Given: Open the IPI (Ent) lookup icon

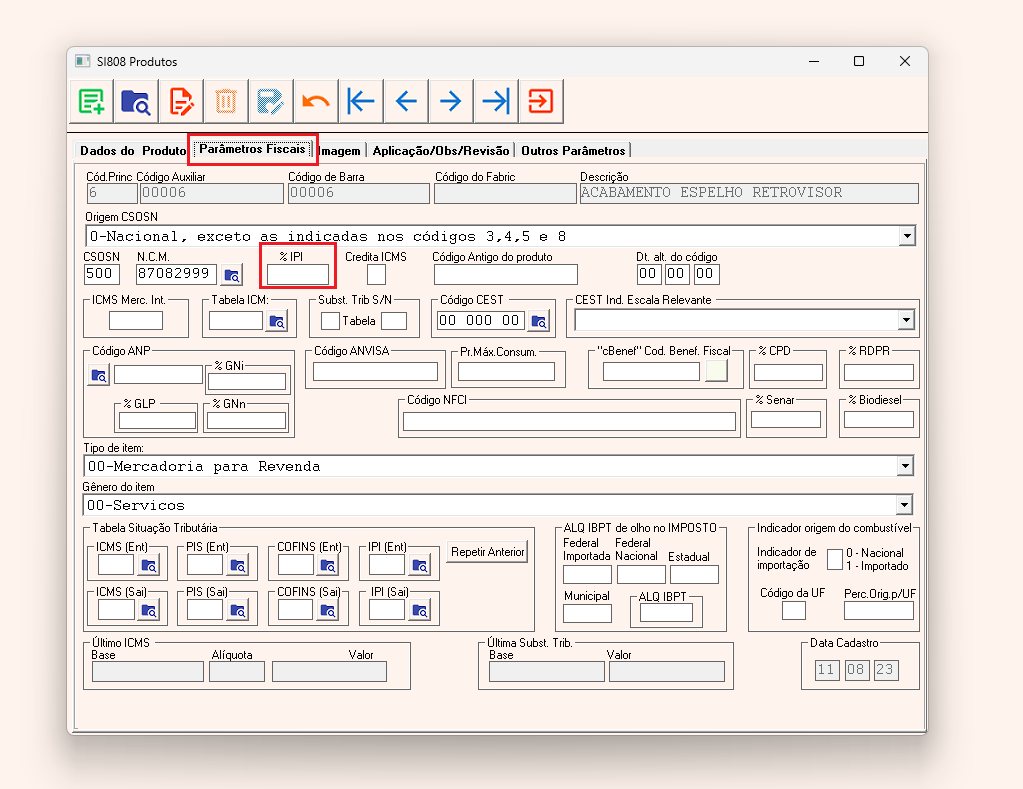Looking at the screenshot, I should click(420, 566).
